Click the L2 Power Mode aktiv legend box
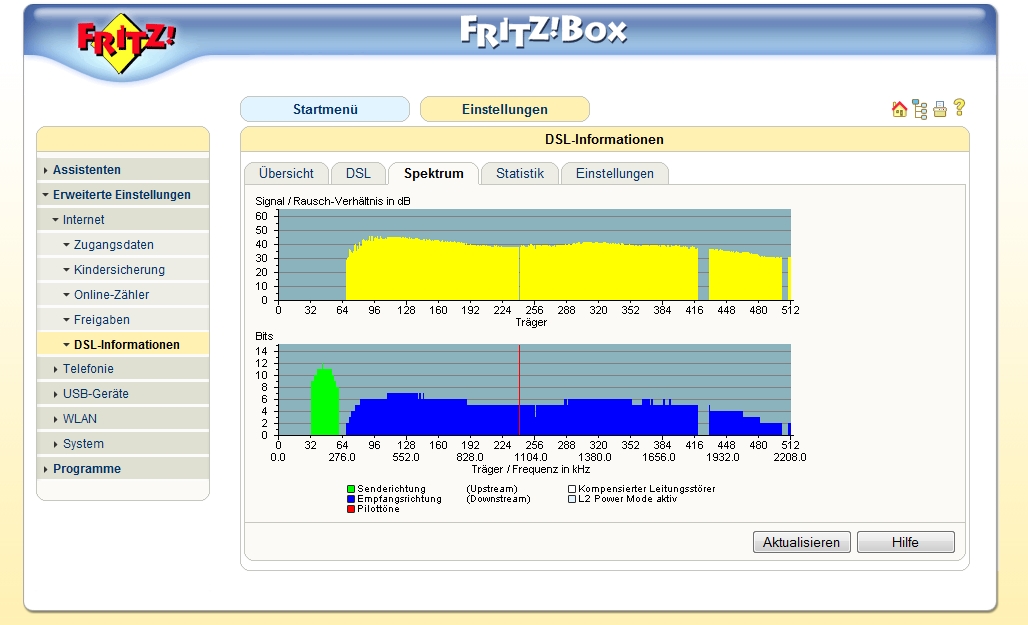 (x=572, y=499)
